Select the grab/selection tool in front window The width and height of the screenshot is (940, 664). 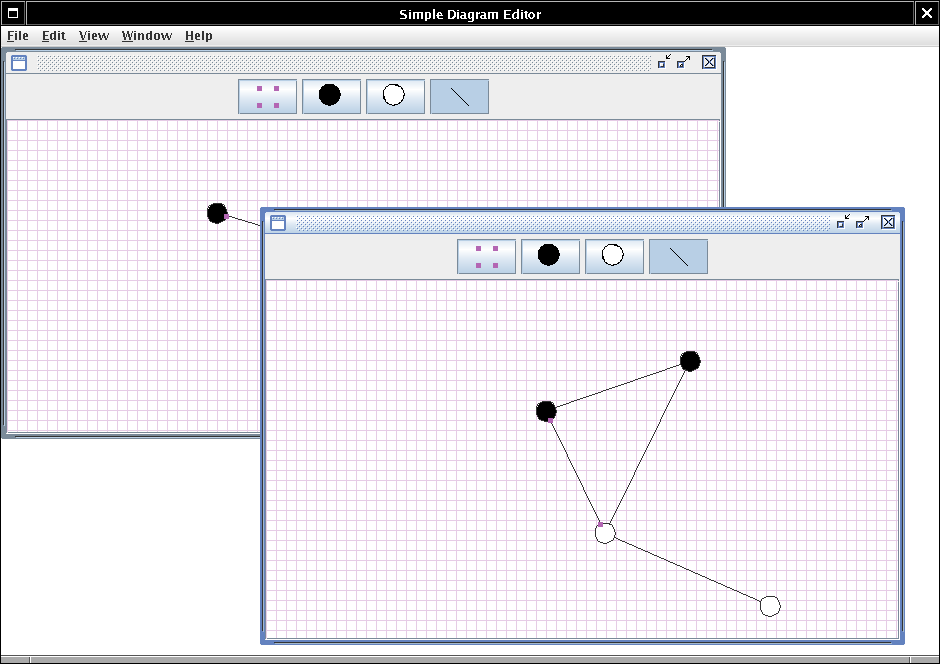[486, 256]
